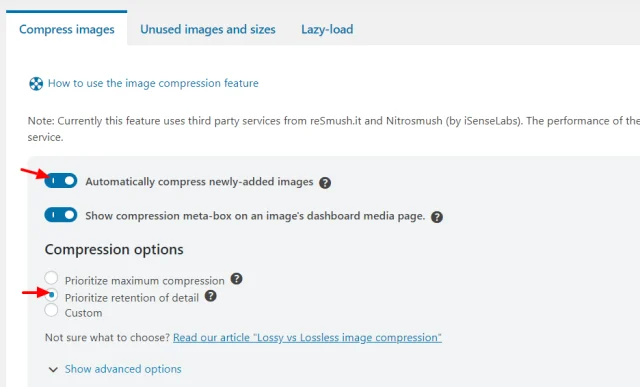Click the Show advanced options text
Viewport: 640px width, 387px height.
(123, 369)
